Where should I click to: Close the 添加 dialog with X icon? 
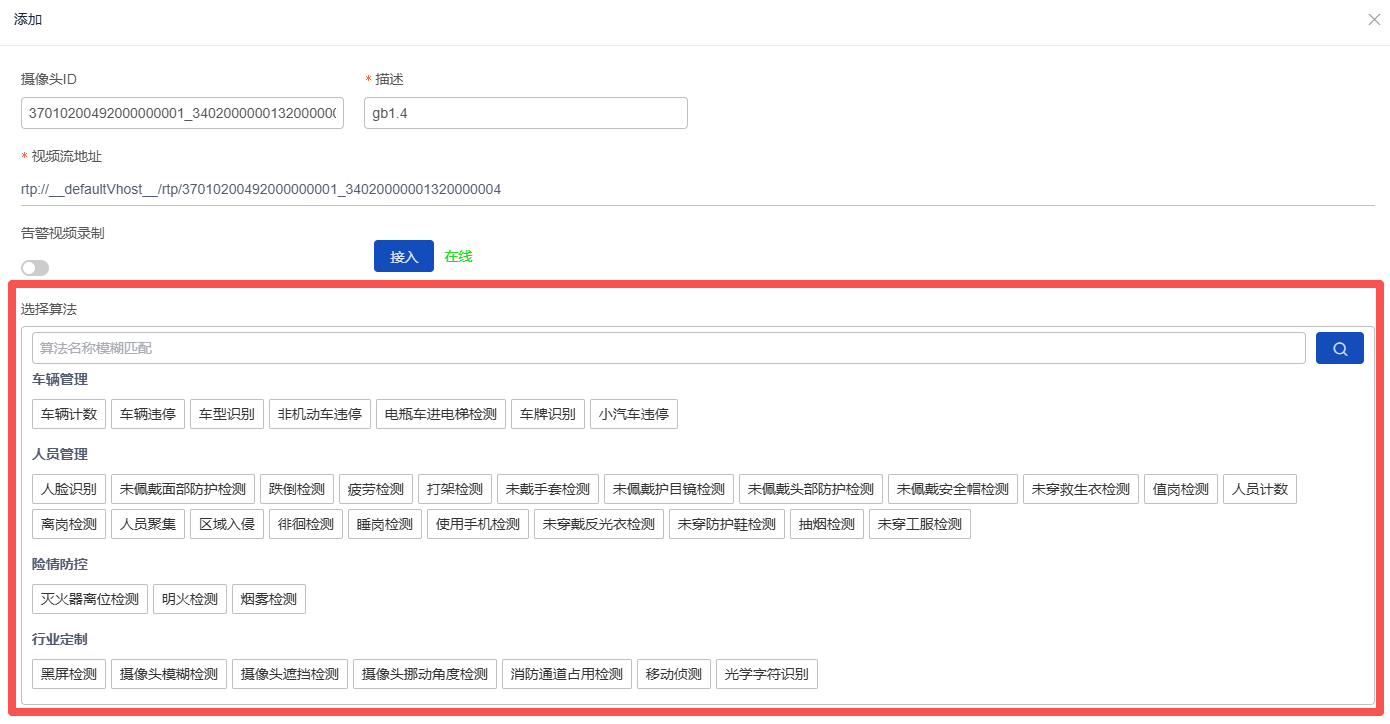click(x=1374, y=20)
